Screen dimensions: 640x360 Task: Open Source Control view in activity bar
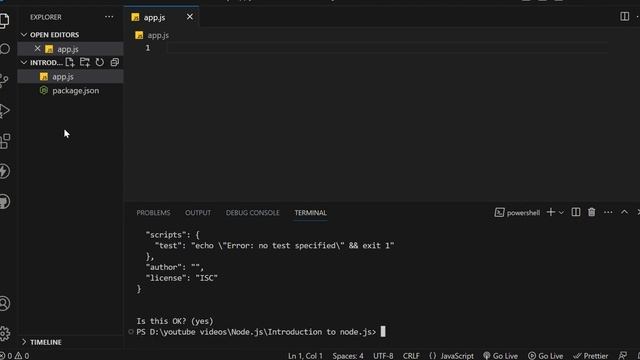[4, 80]
